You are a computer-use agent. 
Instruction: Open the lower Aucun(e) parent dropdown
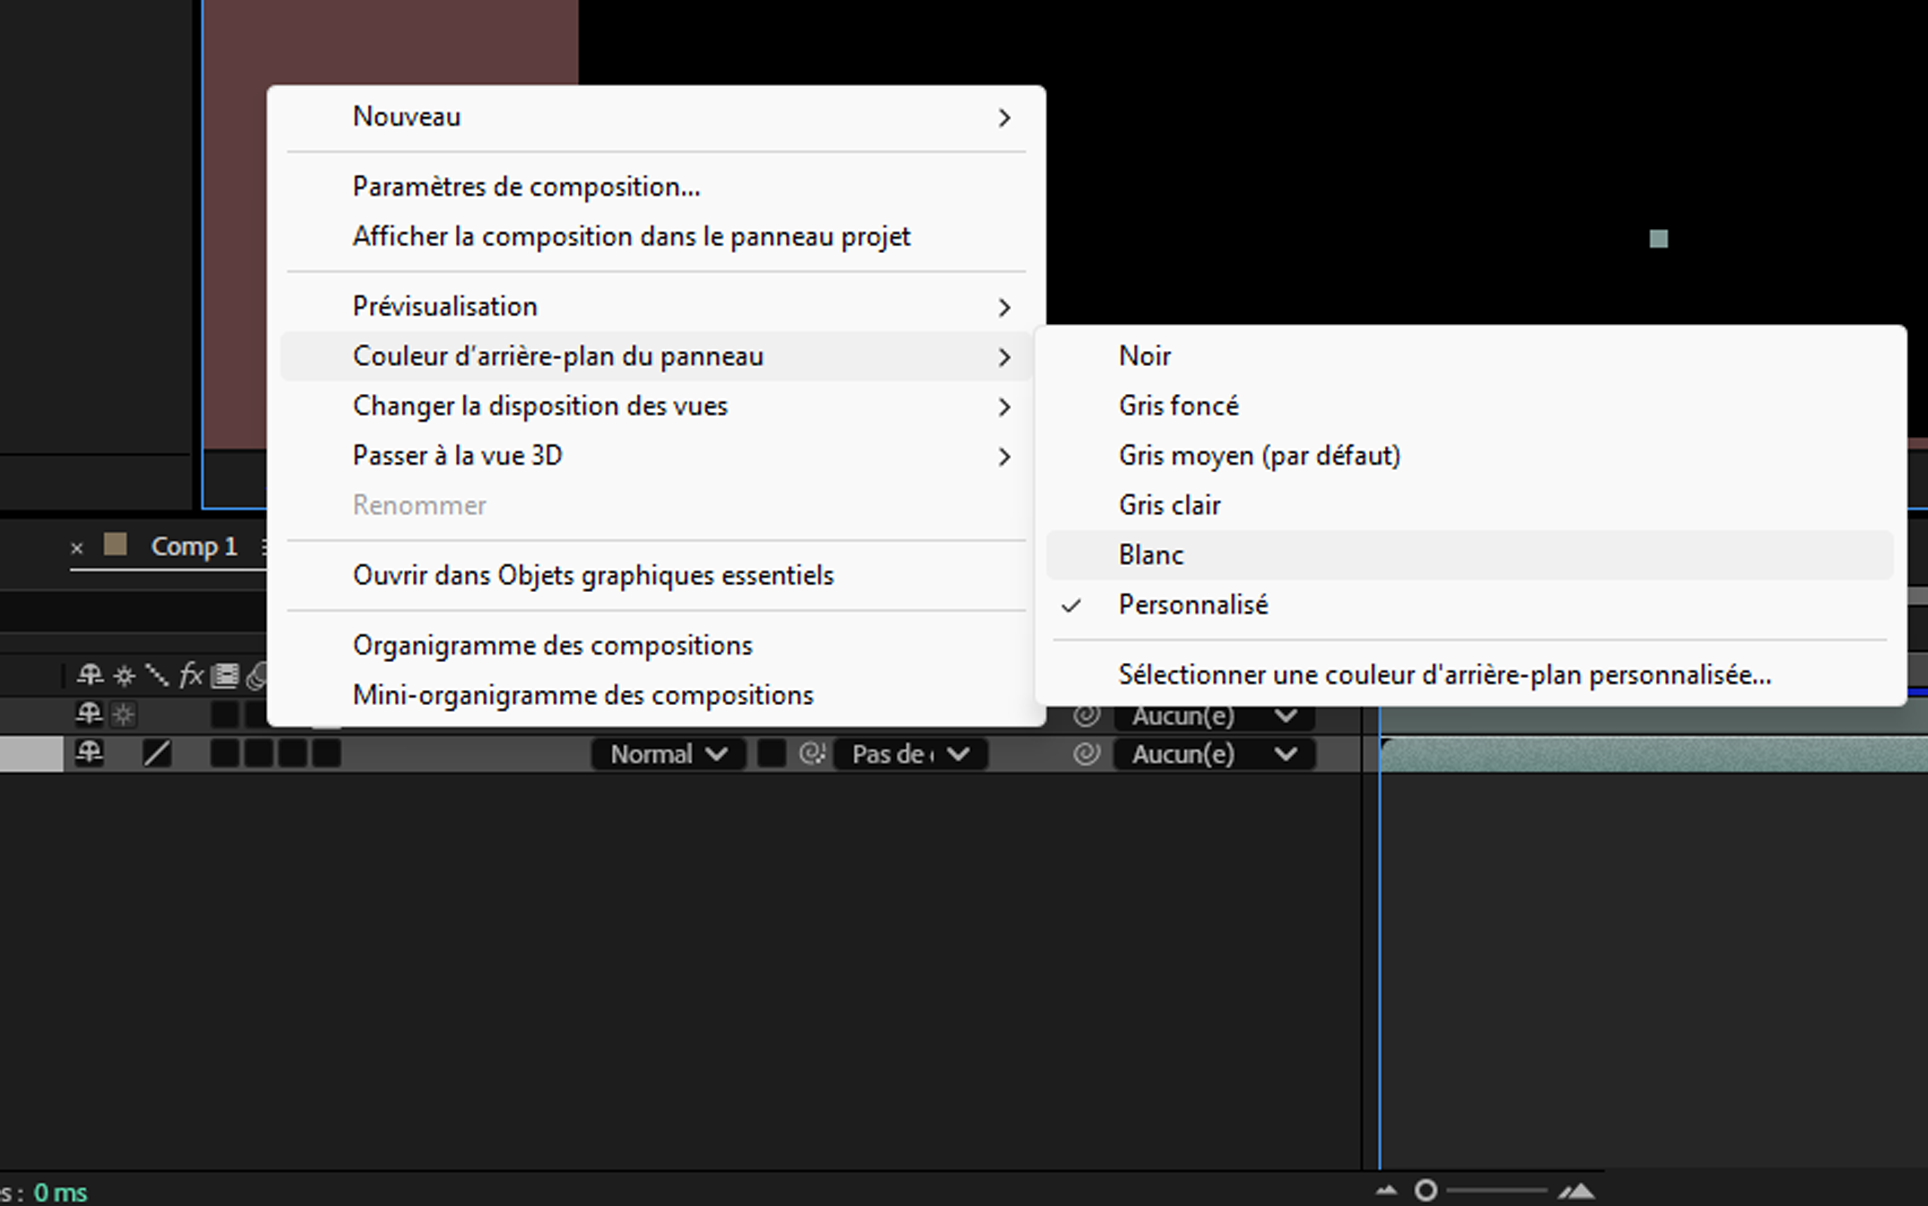(x=1214, y=754)
